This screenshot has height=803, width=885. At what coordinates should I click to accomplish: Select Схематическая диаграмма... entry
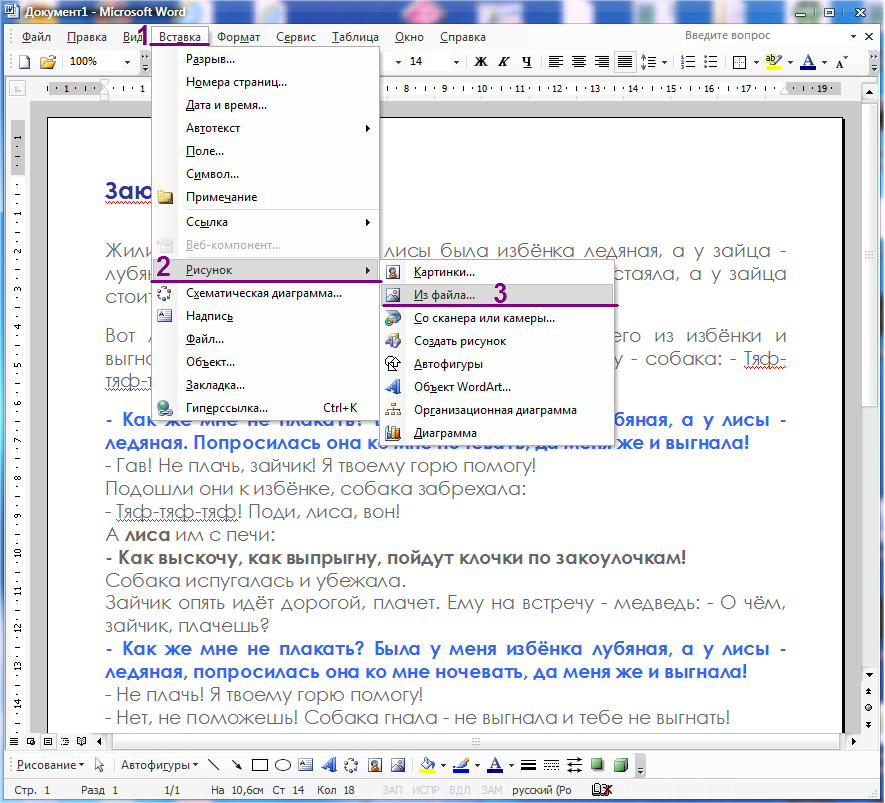tap(265, 293)
